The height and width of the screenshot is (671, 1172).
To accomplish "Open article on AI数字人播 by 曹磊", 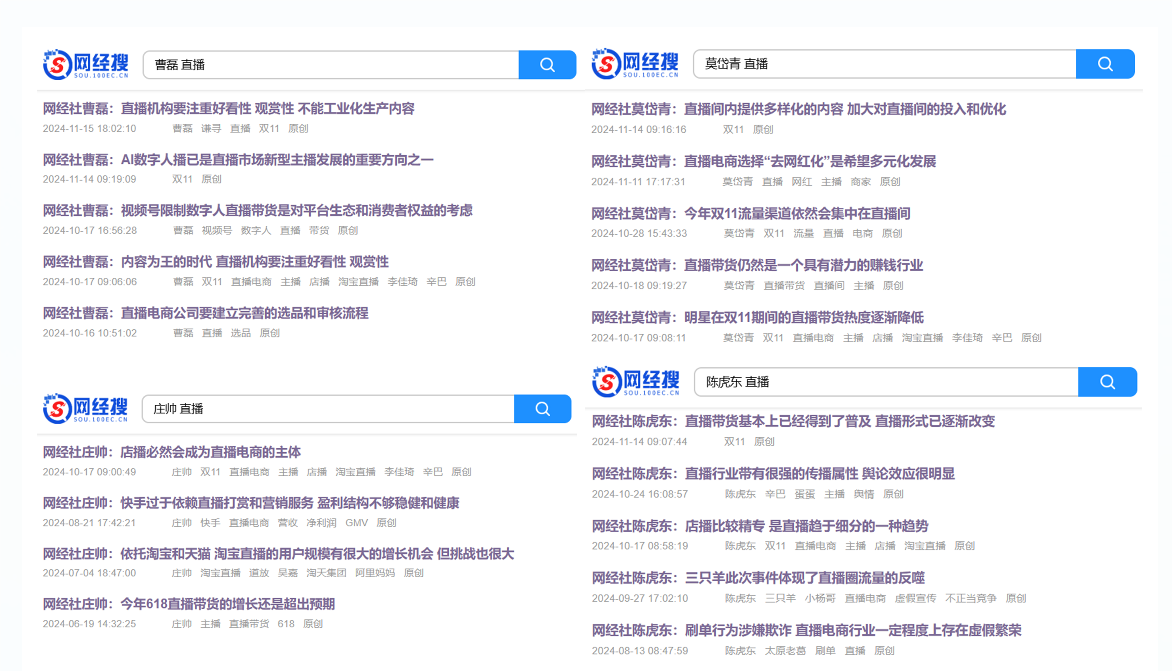I will coord(238,159).
